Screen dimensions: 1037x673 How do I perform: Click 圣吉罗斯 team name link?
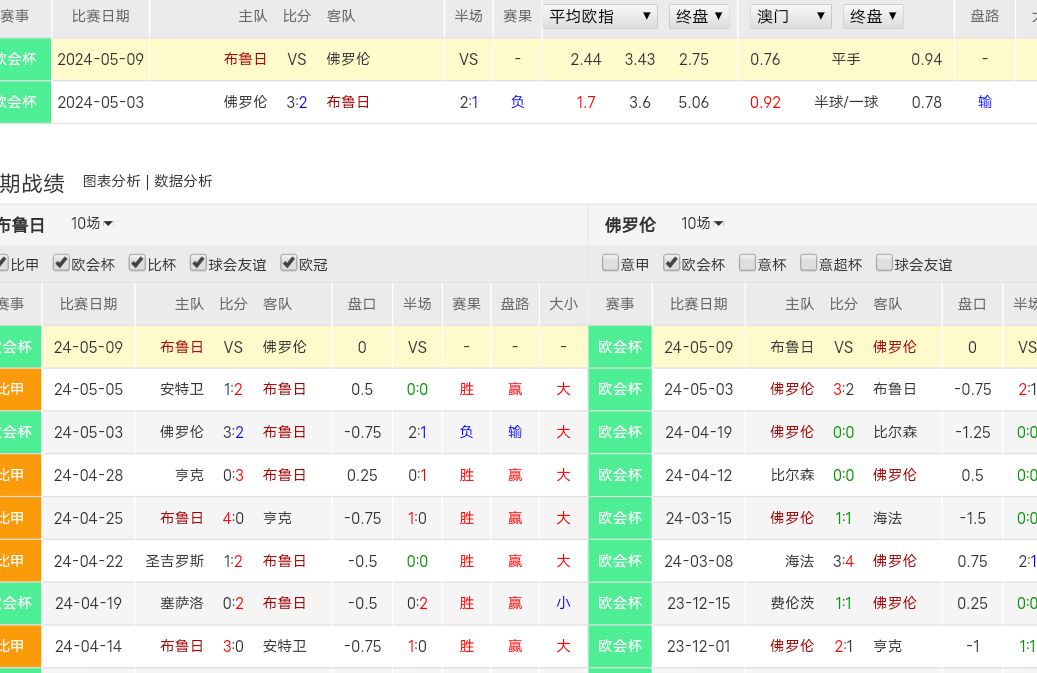coord(175,561)
